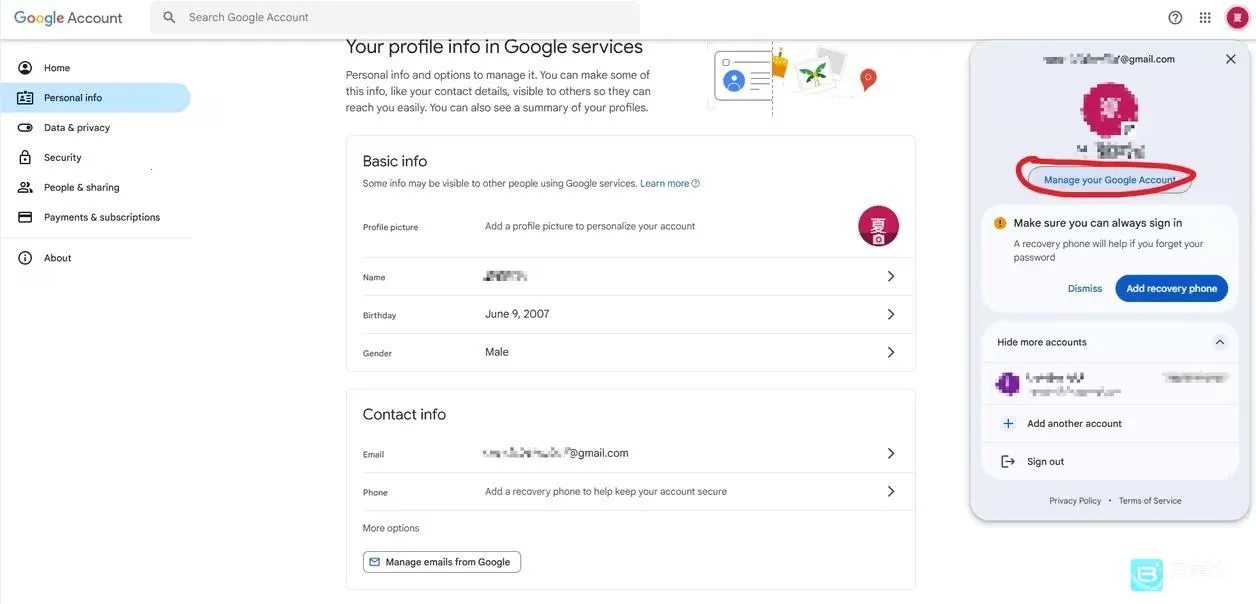This screenshot has width=1256, height=604.
Task: Click the yellow warning alert icon
Action: pyautogui.click(x=1000, y=223)
